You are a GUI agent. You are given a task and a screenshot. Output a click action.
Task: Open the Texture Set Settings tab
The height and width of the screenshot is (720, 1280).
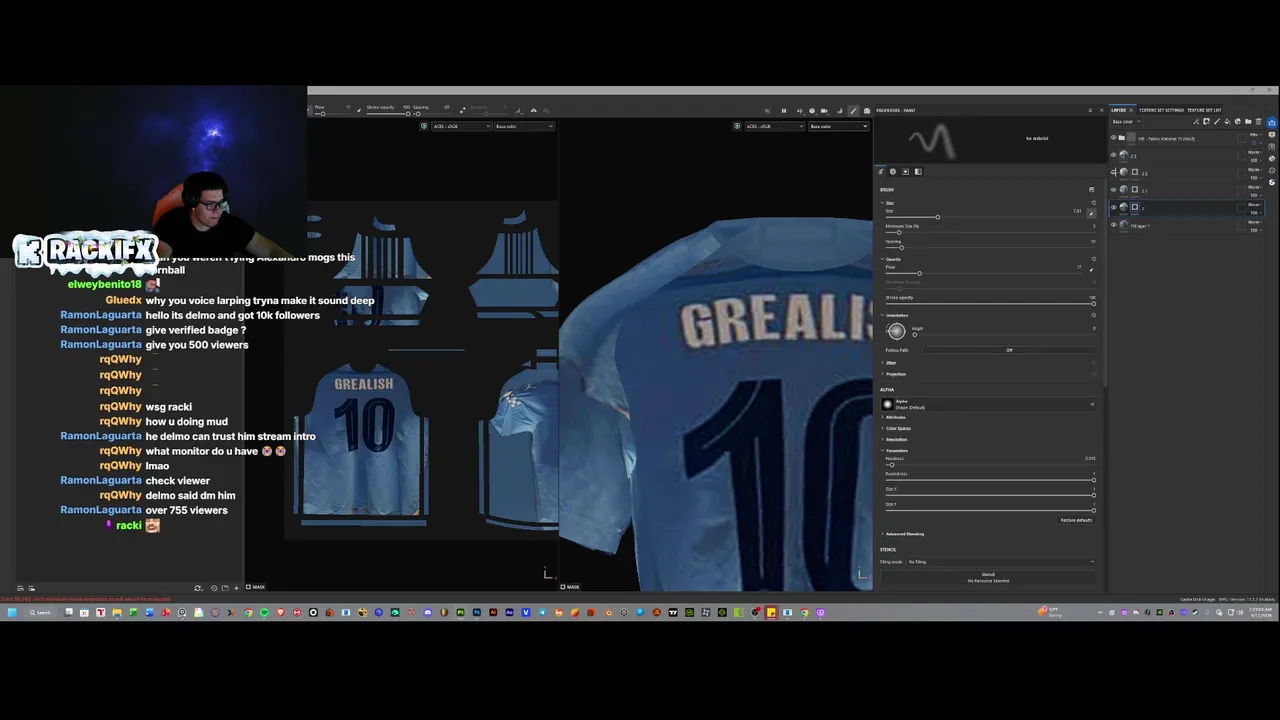coord(1161,110)
